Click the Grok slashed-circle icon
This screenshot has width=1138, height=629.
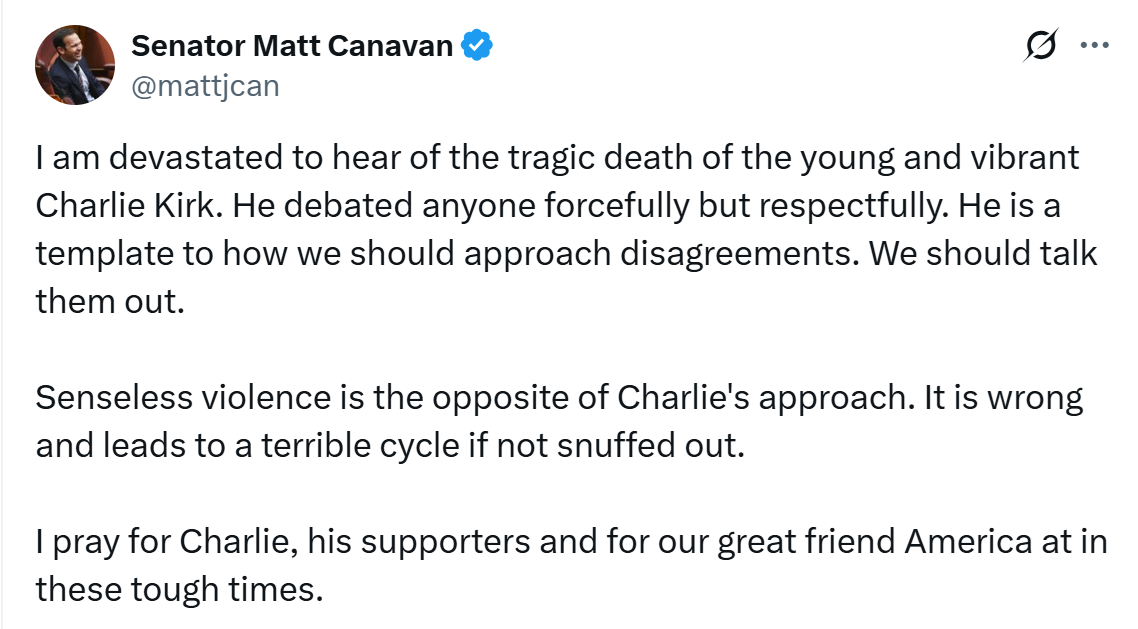1042,46
